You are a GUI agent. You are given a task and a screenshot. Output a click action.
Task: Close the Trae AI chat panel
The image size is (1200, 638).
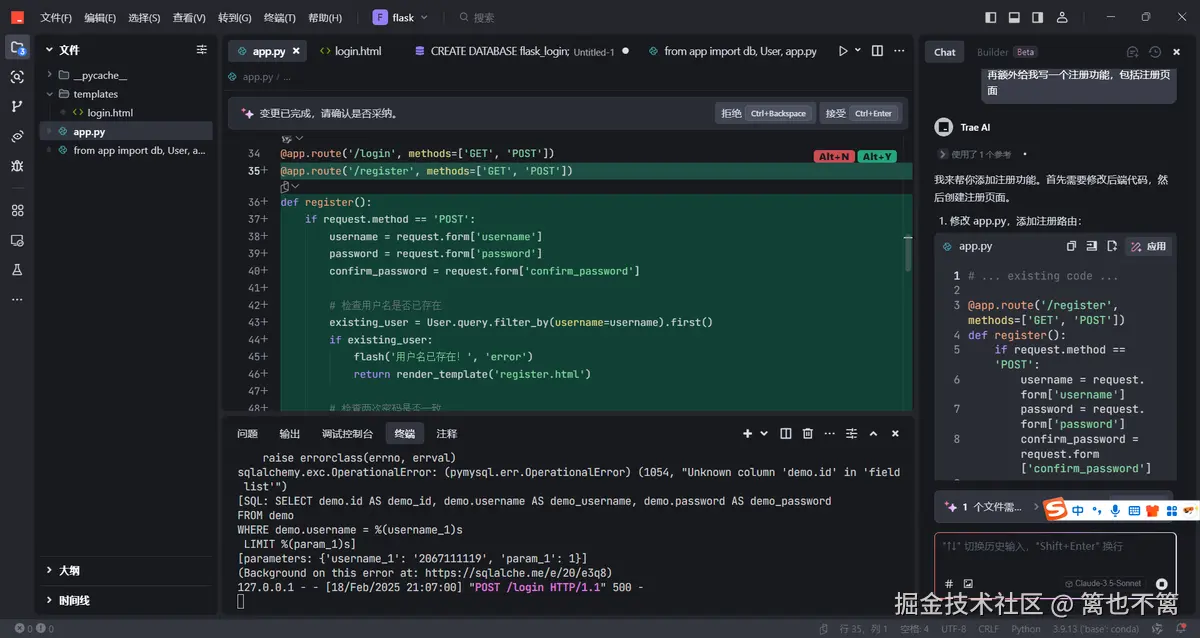1178,52
